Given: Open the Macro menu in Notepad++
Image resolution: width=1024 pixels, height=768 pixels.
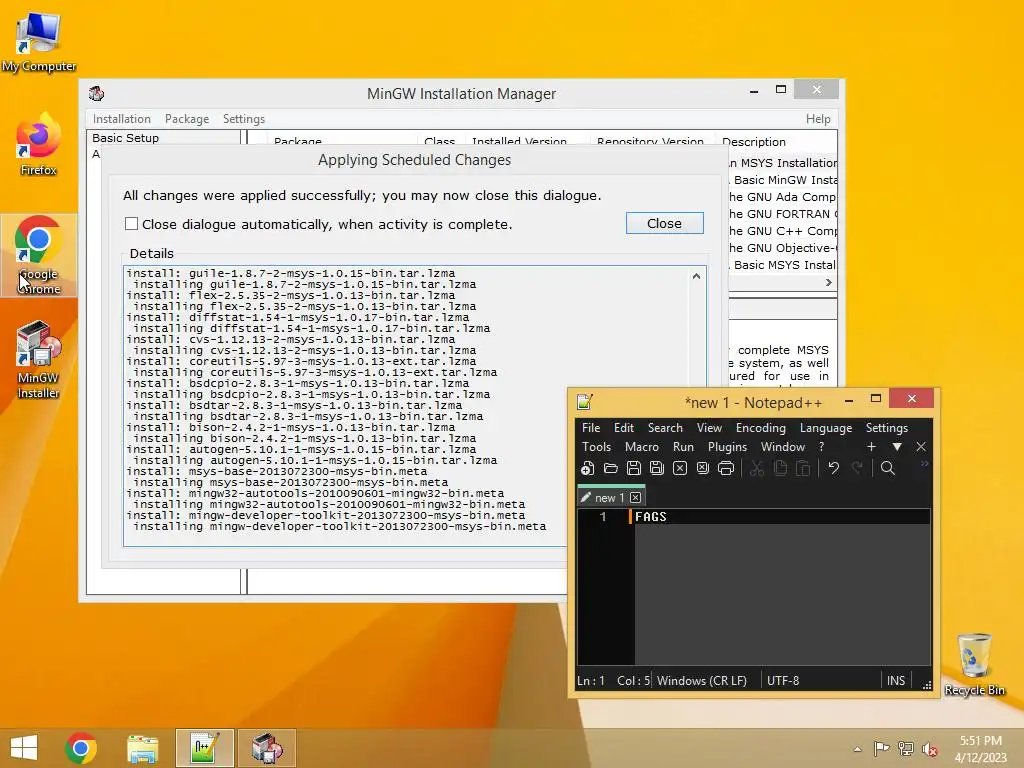Looking at the screenshot, I should click(642, 447).
